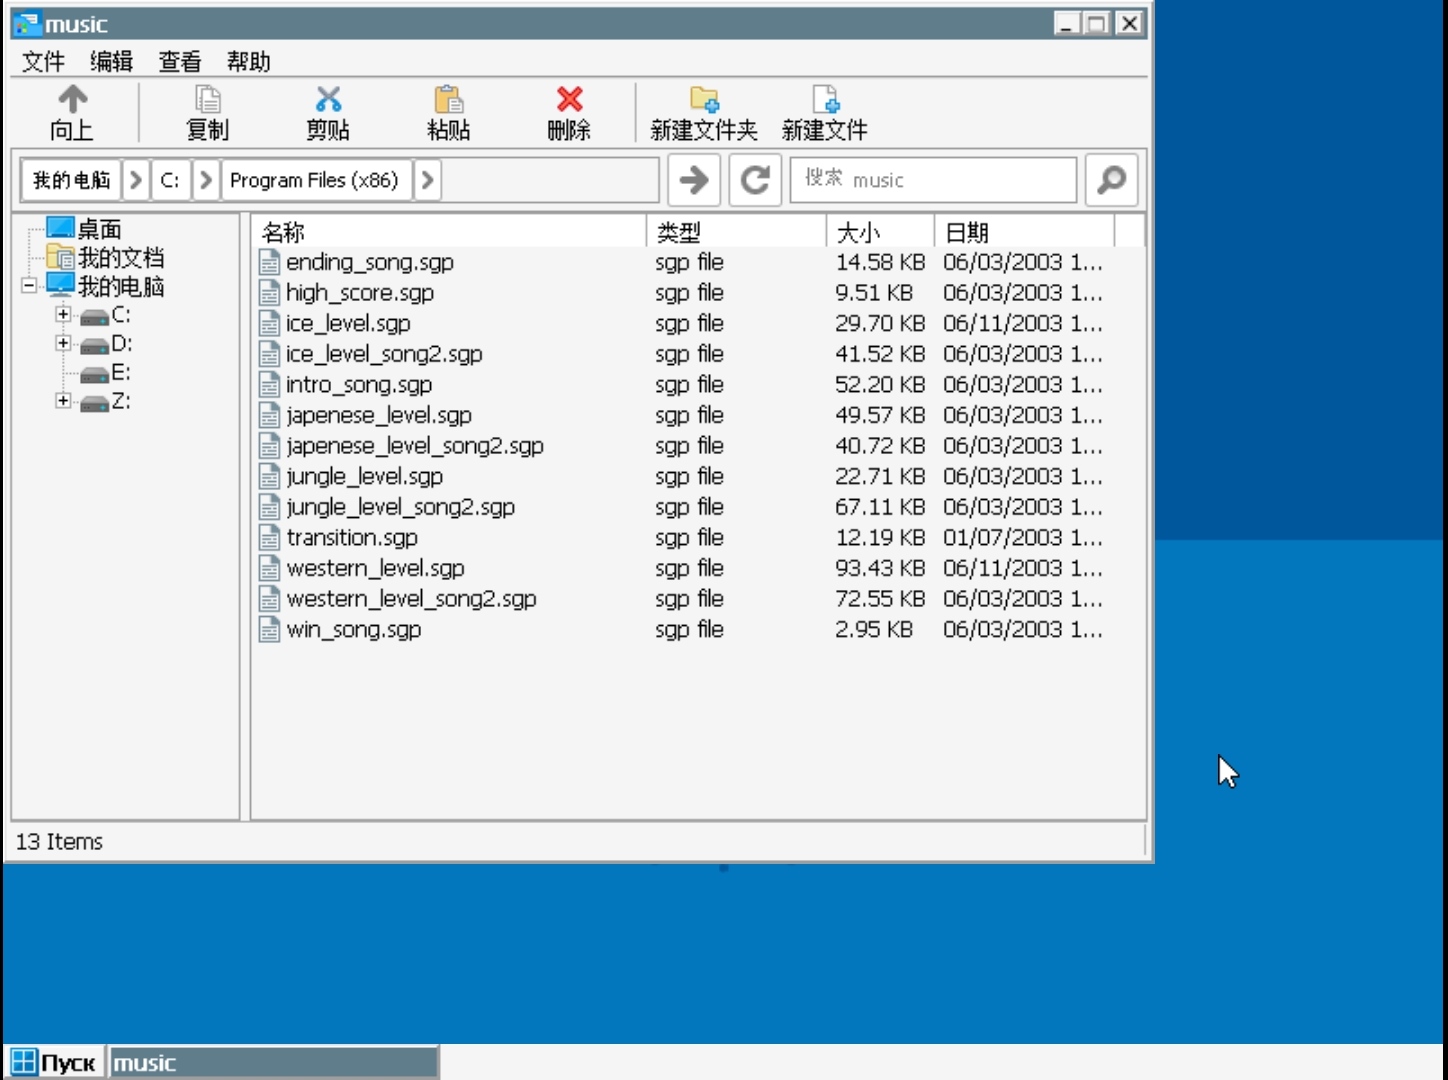1448x1080 pixels.
Task: Sort by 大小 (Size) column header
Action: pyautogui.click(x=881, y=233)
